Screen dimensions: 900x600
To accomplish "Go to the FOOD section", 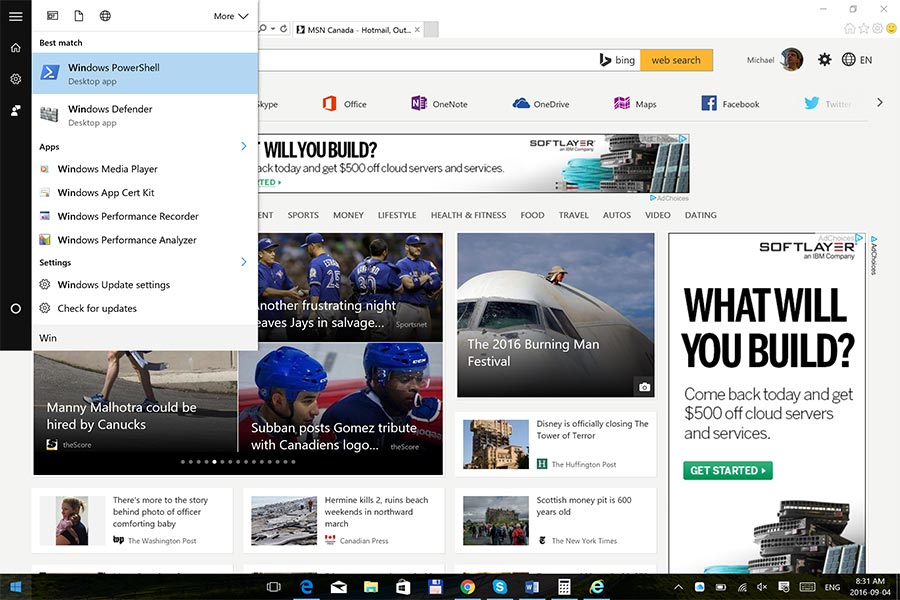I will tap(533, 215).
